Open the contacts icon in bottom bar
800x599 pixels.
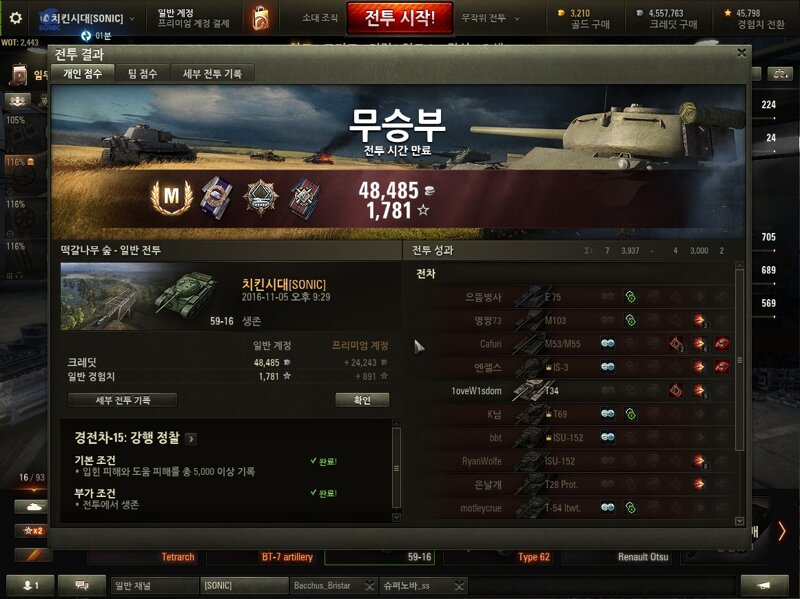(x=30, y=585)
